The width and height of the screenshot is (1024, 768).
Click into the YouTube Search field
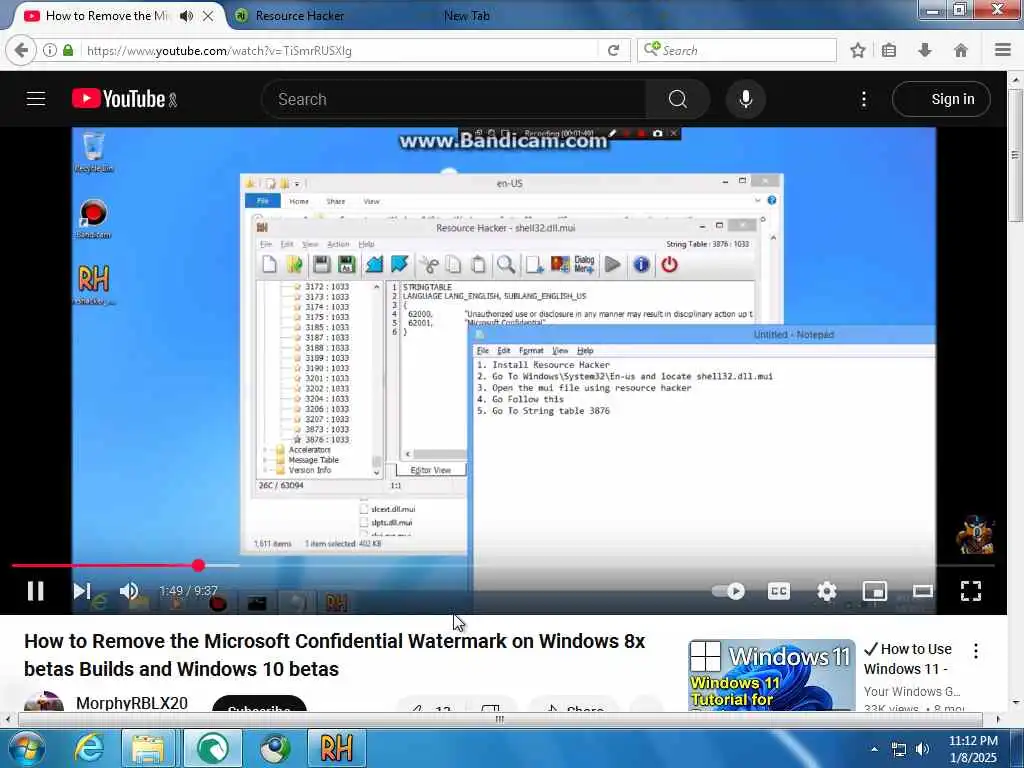click(454, 99)
